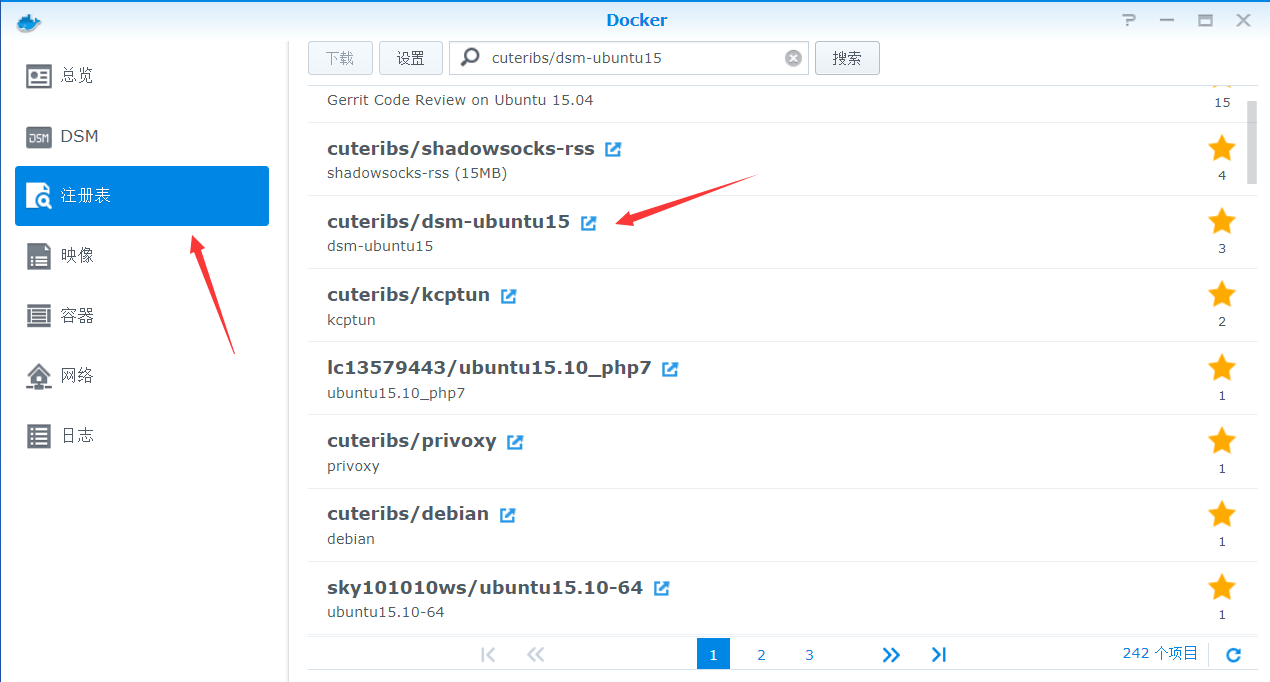Screen dimensions: 1270x682
Task: Select the cuteribs/kcptun entry title
Action: [408, 295]
